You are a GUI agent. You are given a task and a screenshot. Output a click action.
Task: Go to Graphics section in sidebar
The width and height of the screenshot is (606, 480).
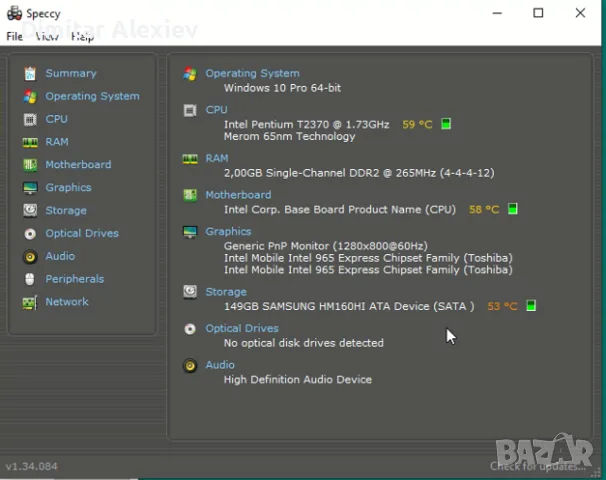point(68,187)
